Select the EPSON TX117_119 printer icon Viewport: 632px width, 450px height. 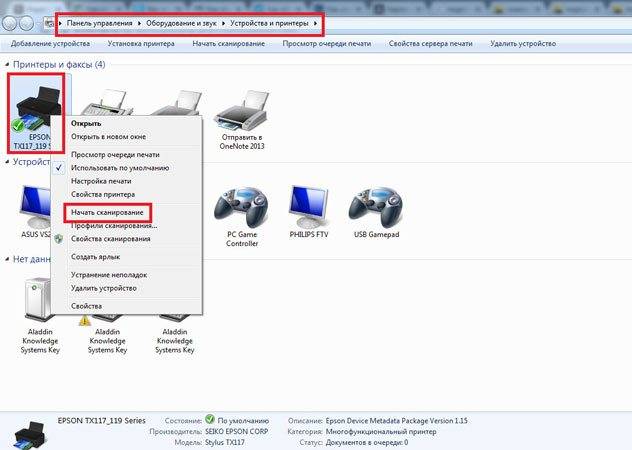36,113
